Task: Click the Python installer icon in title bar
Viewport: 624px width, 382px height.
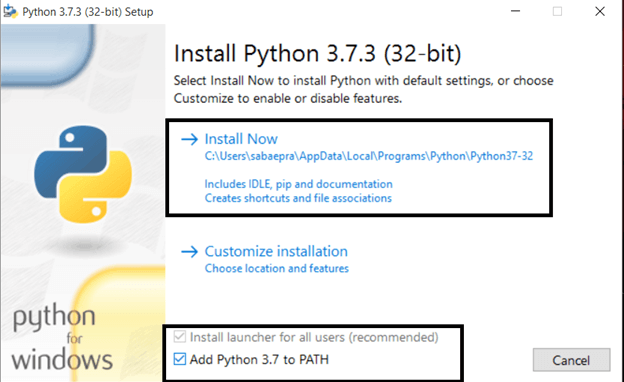Action: (x=10, y=12)
